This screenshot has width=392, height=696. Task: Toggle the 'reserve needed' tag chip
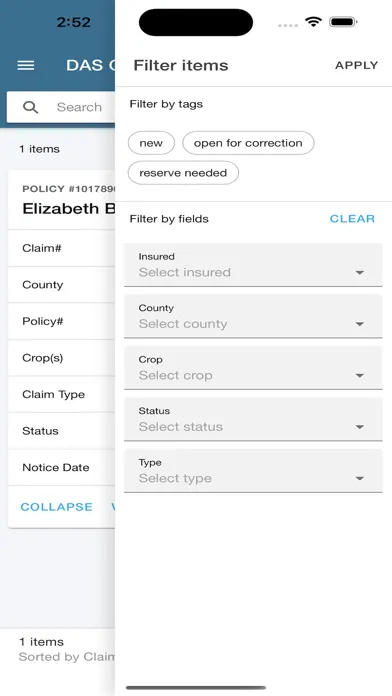[x=183, y=173]
